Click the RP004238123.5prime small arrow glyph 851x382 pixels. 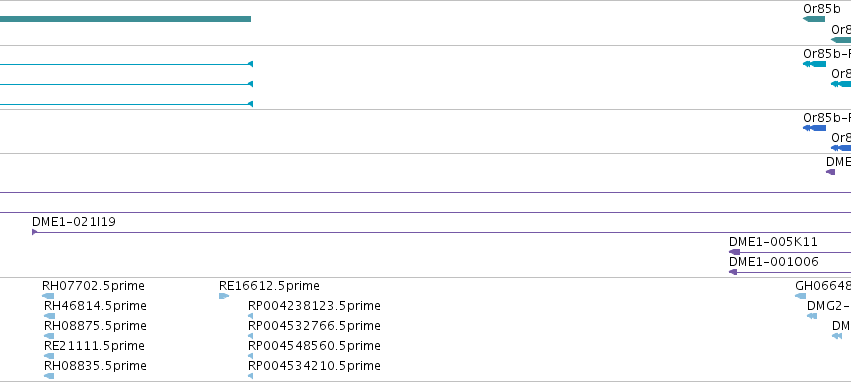click(250, 316)
